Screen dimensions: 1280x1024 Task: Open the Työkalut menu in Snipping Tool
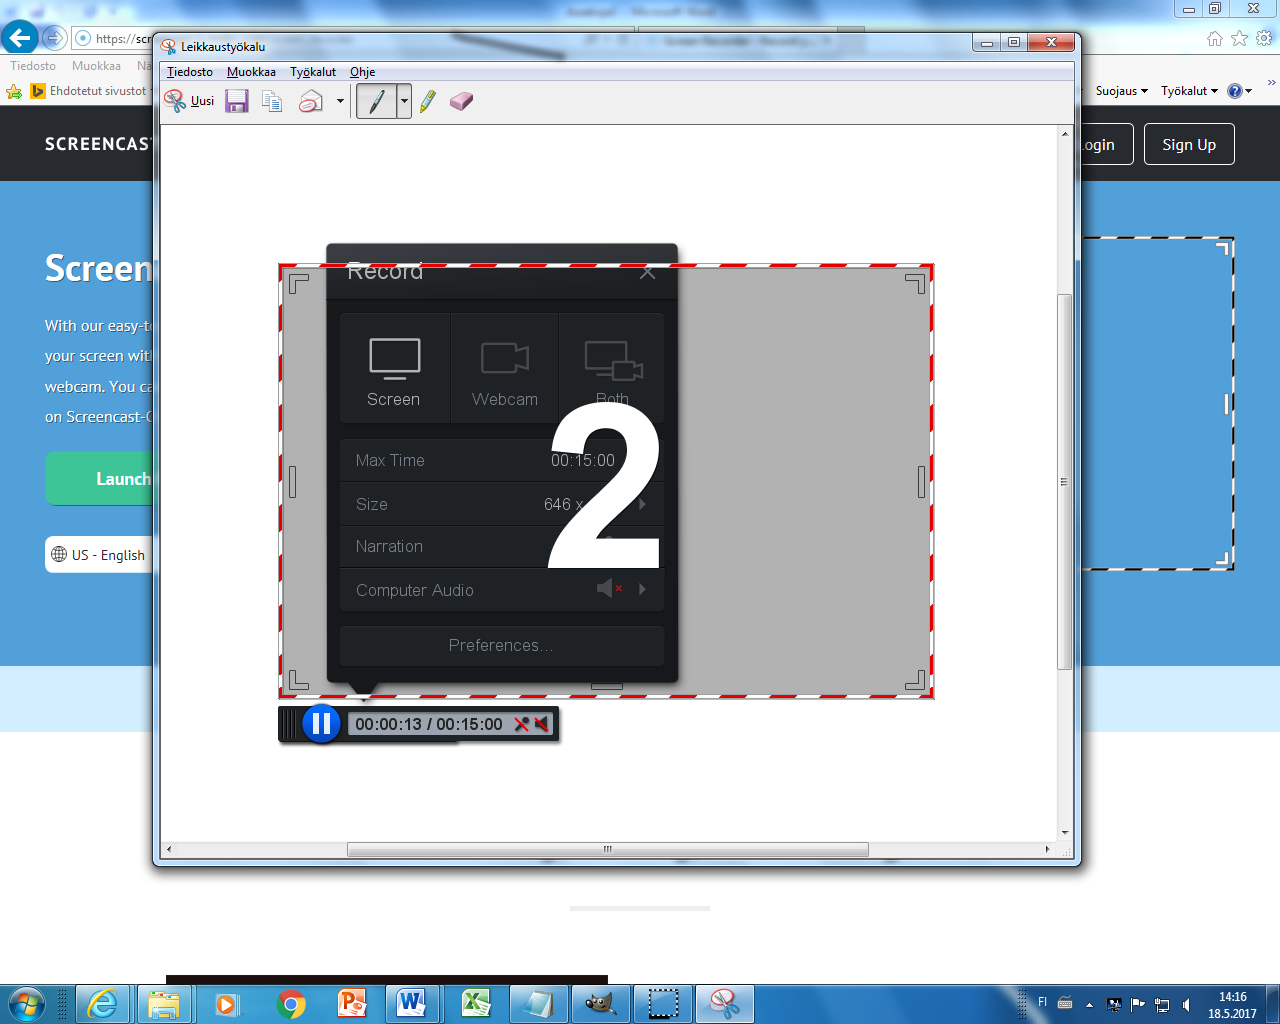click(313, 72)
